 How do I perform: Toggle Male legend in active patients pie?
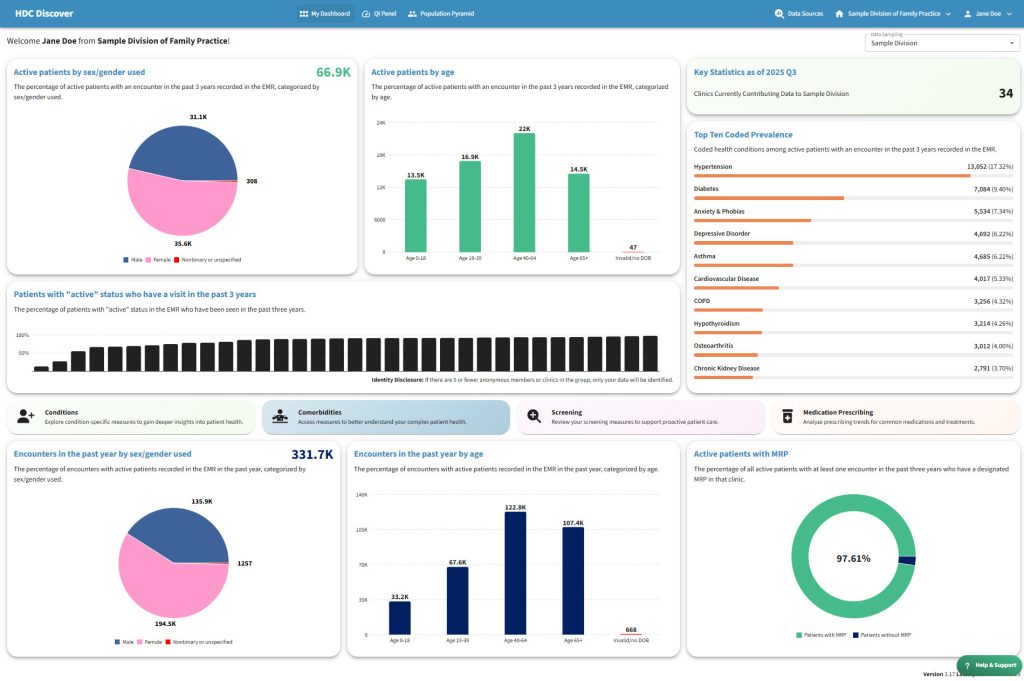pyautogui.click(x=132, y=259)
